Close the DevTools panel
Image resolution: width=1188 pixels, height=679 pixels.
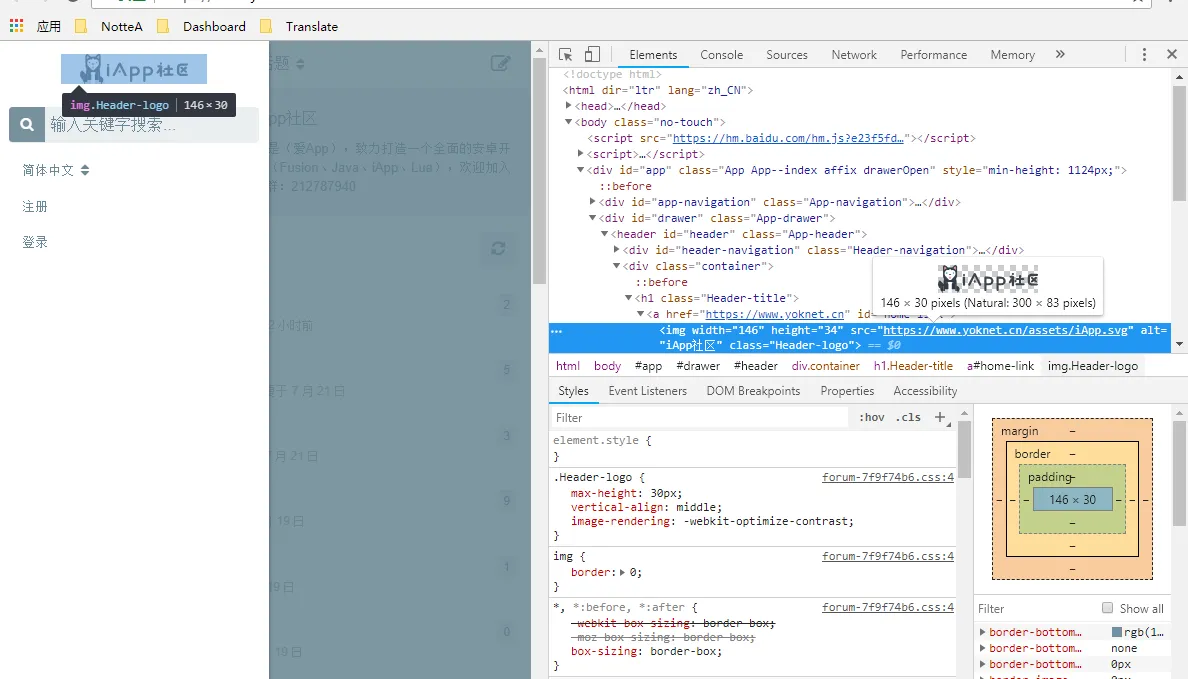tap(1172, 55)
